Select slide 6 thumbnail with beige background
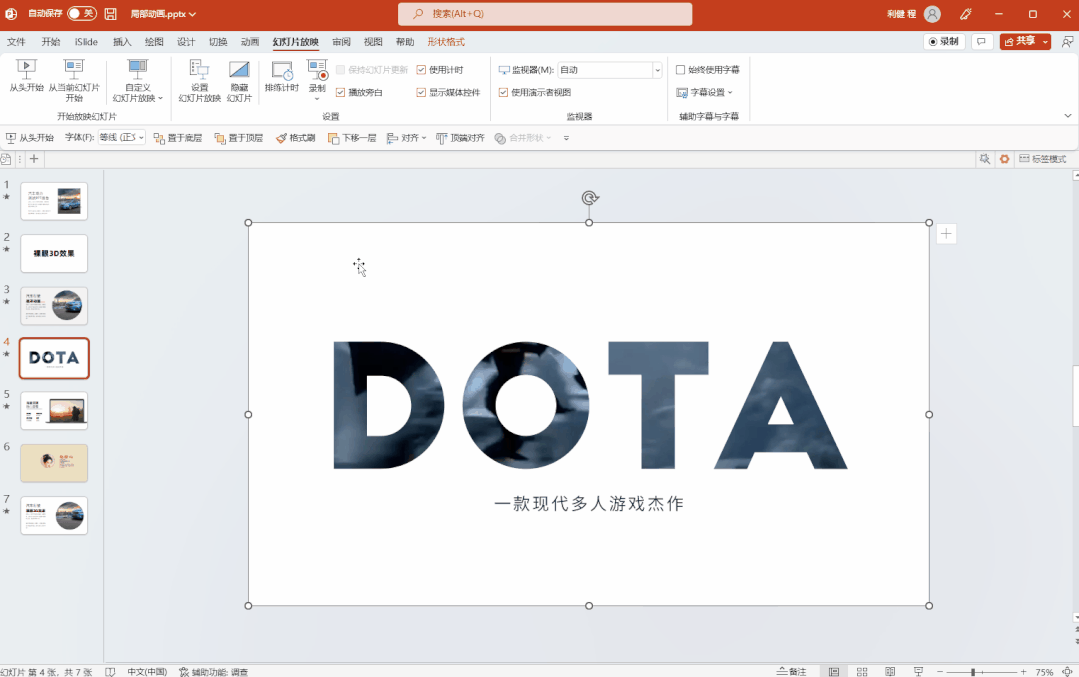 54,462
